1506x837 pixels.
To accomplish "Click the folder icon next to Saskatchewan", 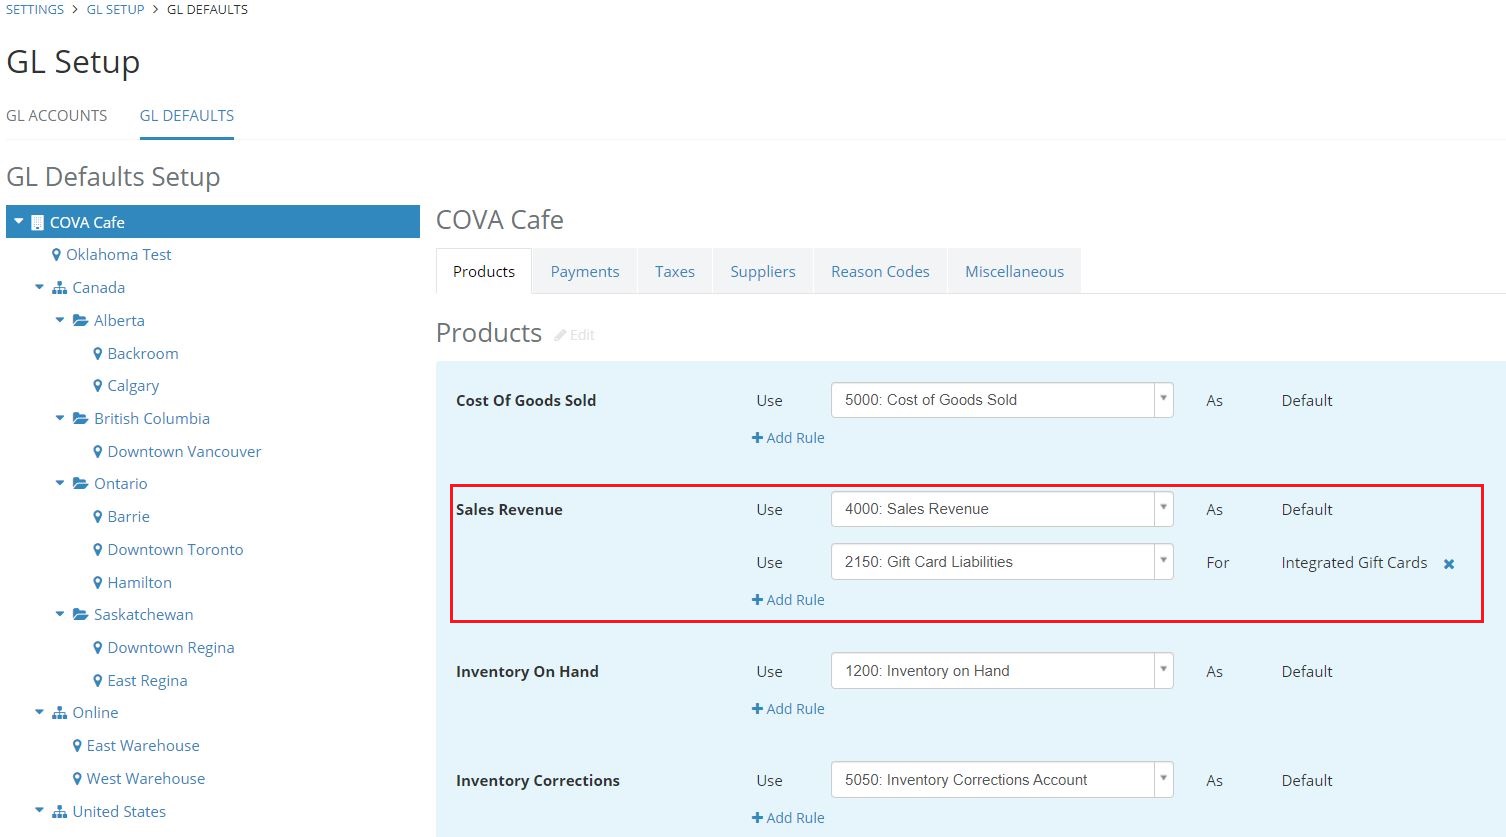I will [81, 614].
